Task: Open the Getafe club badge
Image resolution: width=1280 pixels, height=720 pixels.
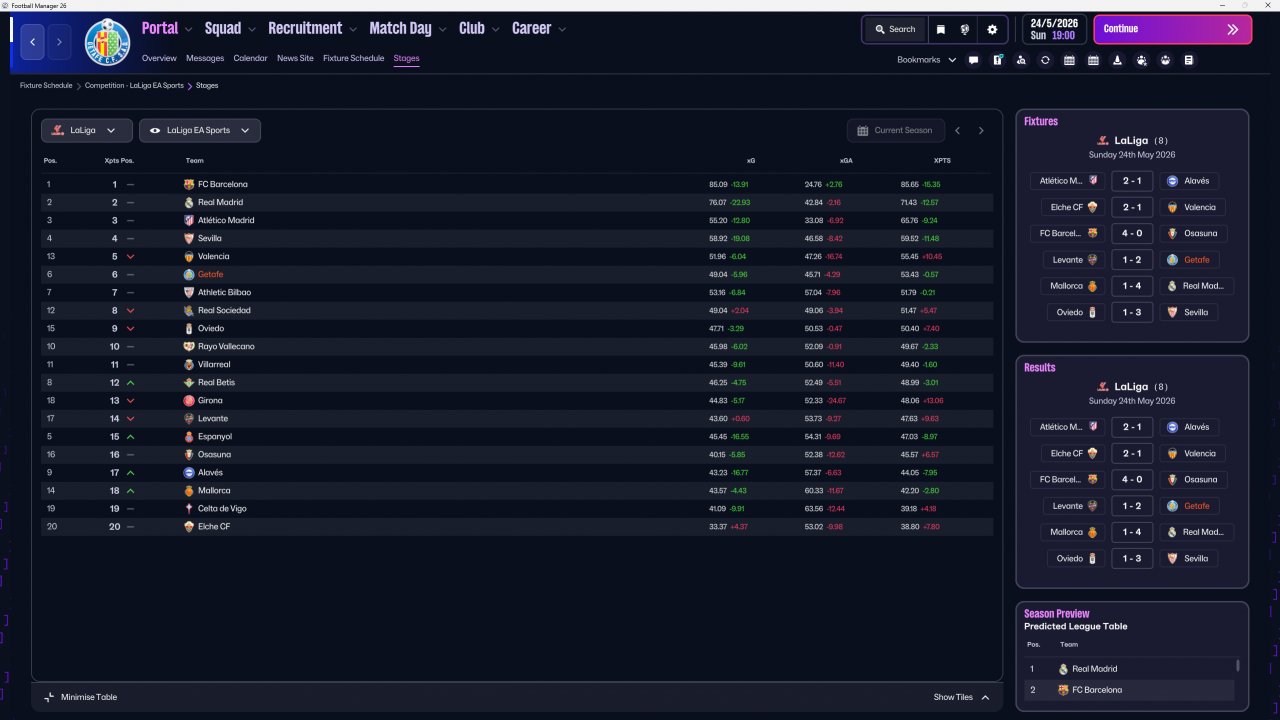Action: (x=107, y=41)
